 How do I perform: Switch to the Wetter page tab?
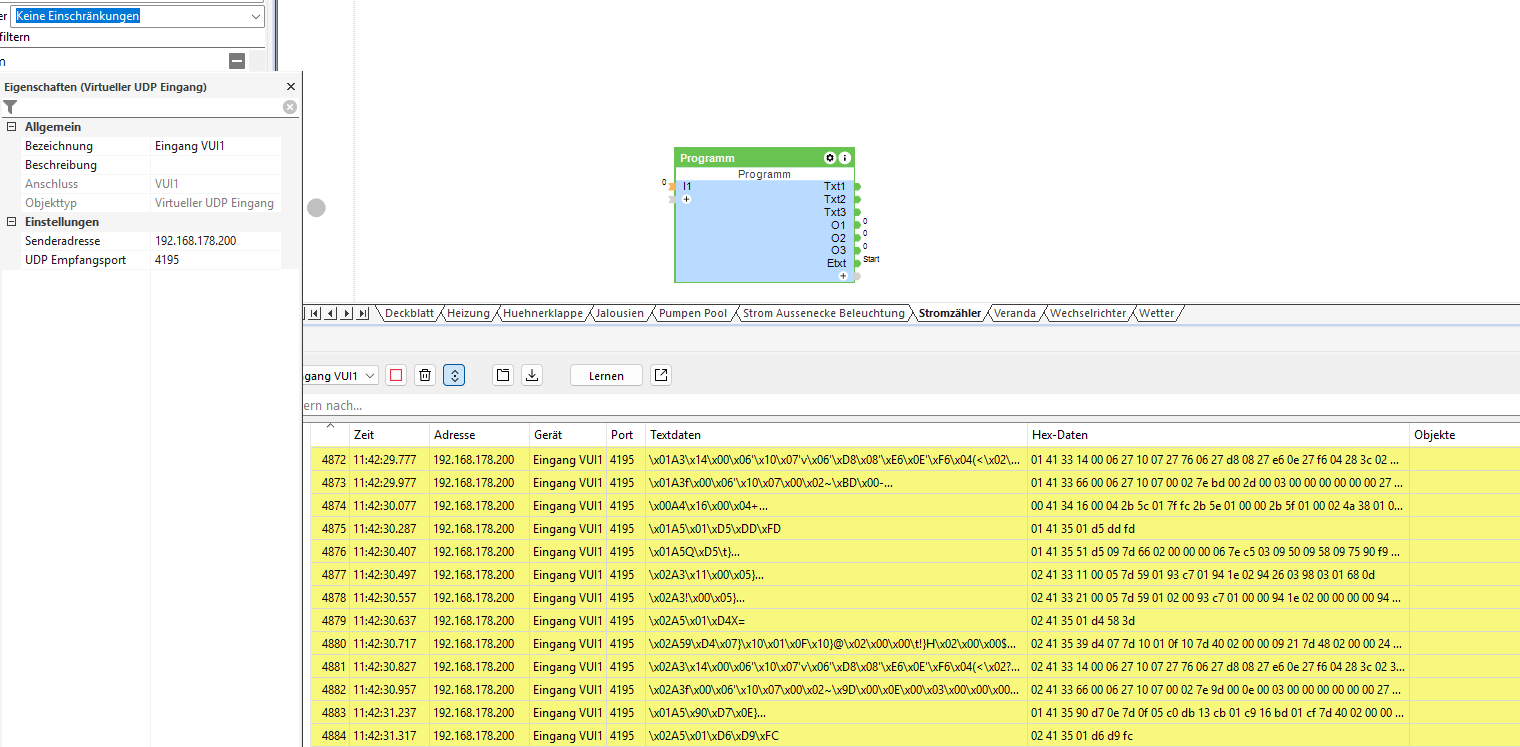[x=1156, y=313]
